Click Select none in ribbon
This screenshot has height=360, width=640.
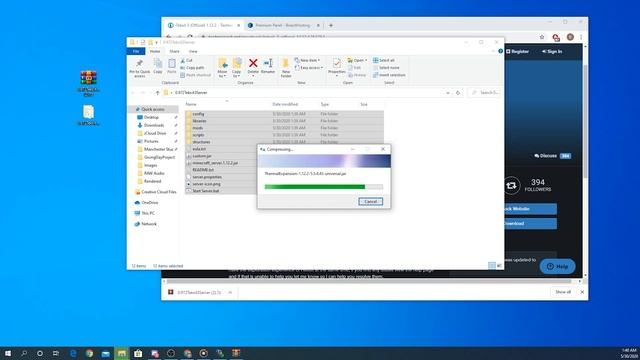(x=386, y=68)
